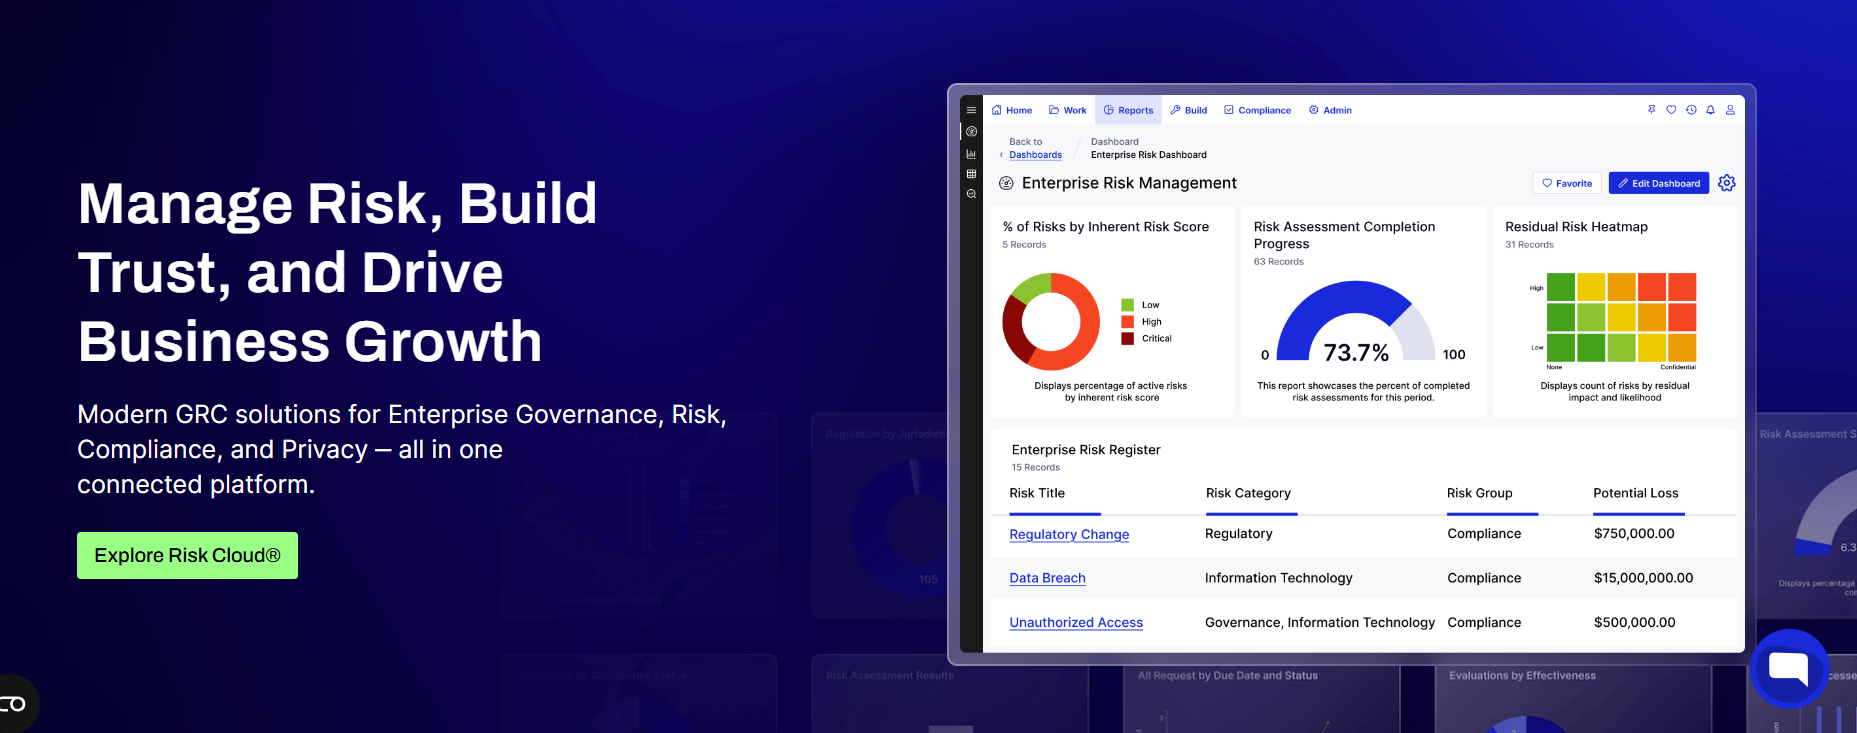The image size is (1857, 733).
Task: Click gauge icon beside Enterprise Risk Management title
Action: coord(1006,183)
